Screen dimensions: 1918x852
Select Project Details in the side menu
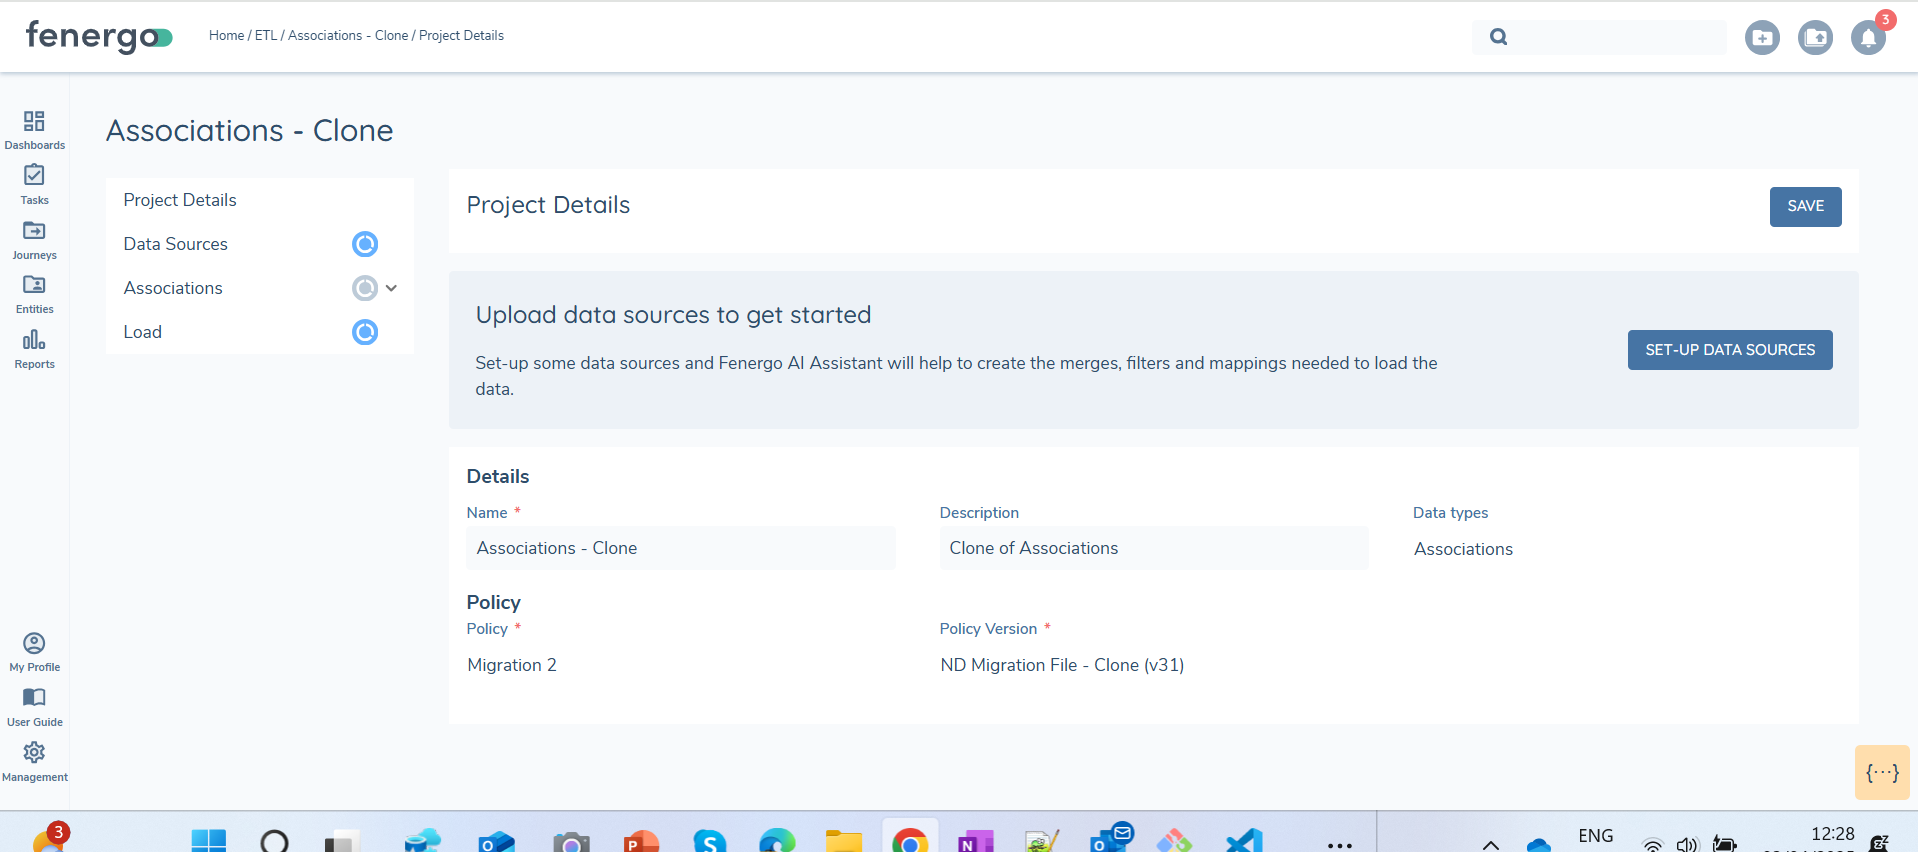(180, 200)
